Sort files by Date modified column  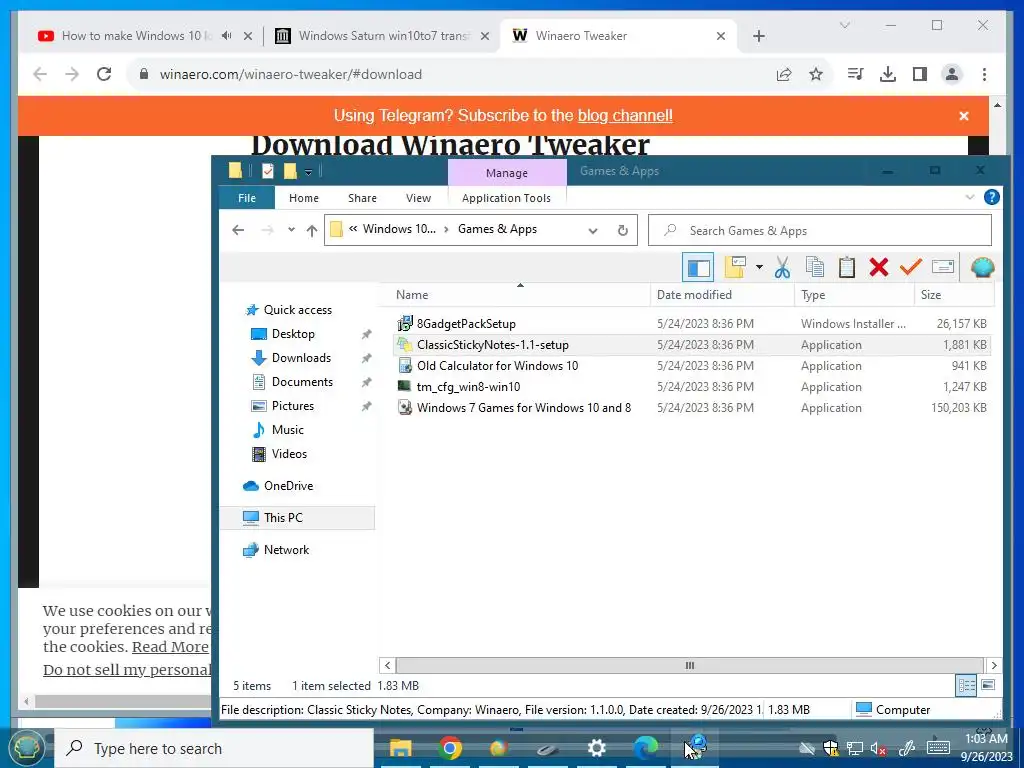point(722,295)
